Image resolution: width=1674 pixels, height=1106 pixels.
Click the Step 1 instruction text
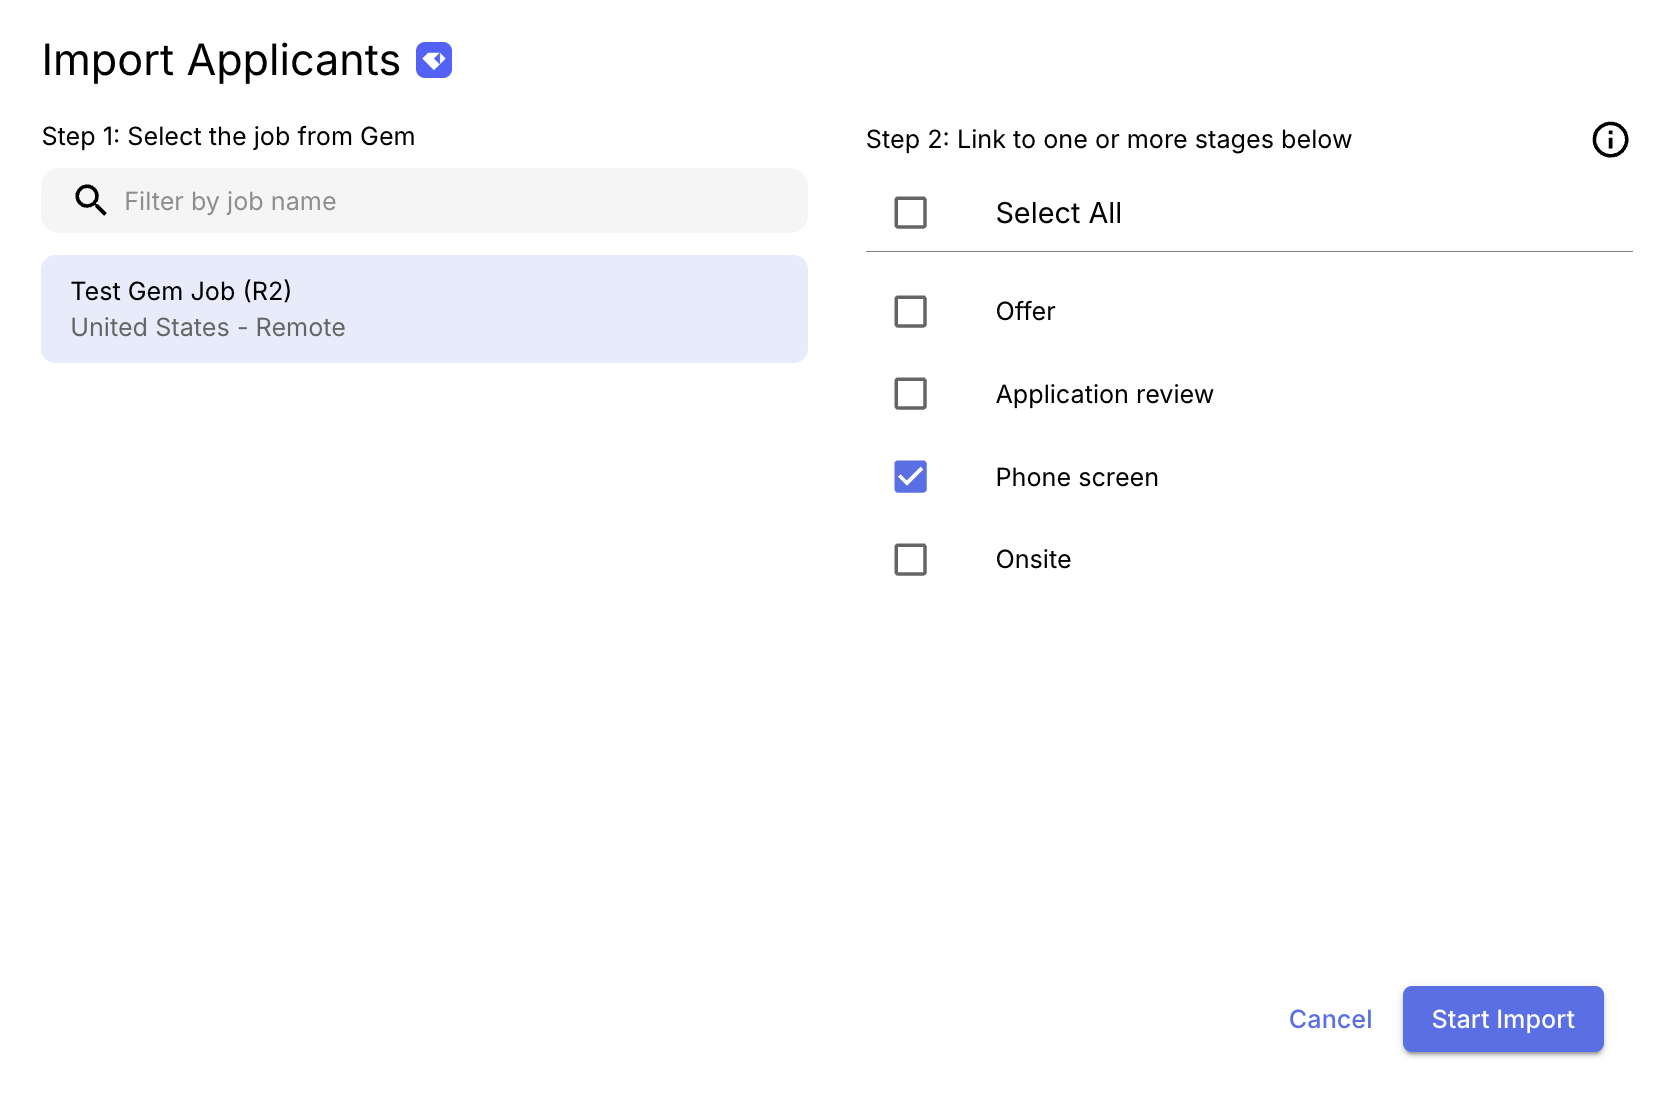pyautogui.click(x=228, y=136)
